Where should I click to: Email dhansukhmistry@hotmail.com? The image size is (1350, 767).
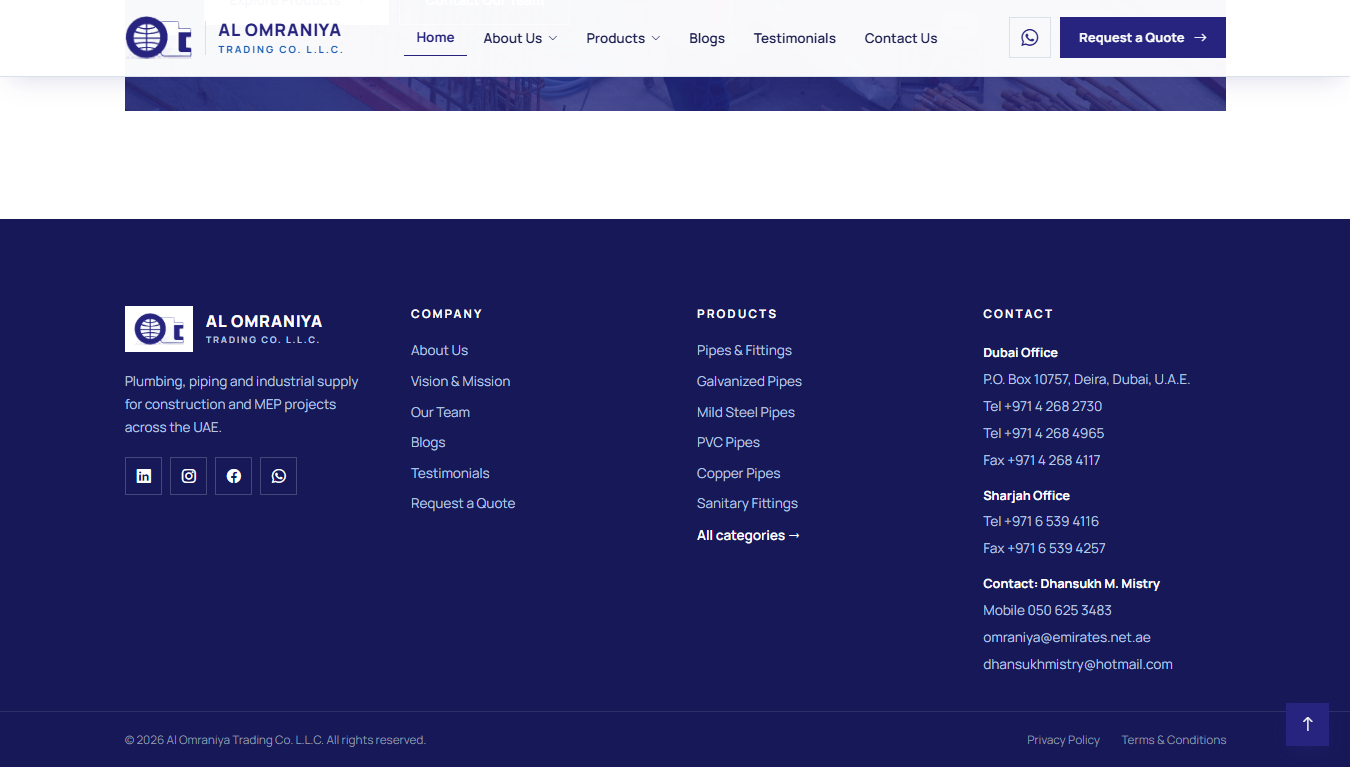(1078, 664)
